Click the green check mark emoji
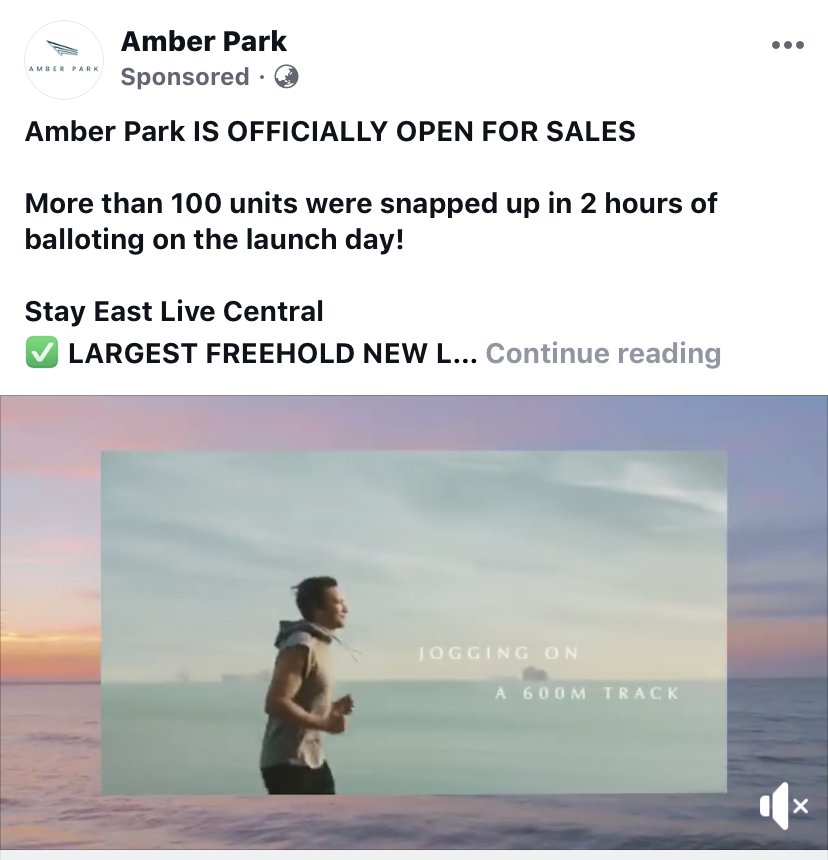This screenshot has height=860, width=828. [42, 353]
